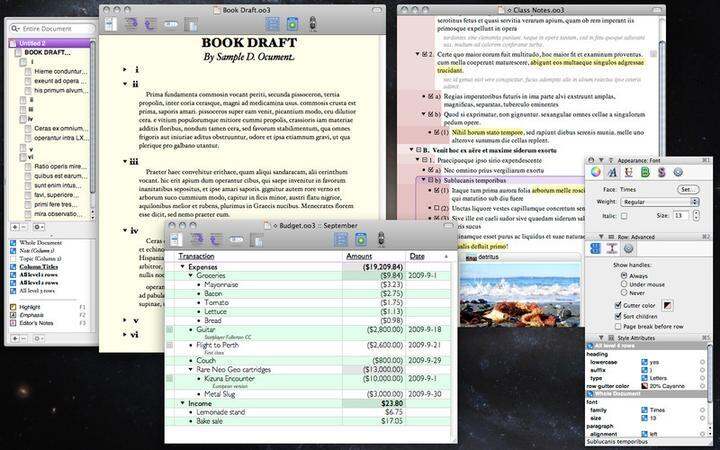This screenshot has width=720, height=450.
Task: Collapse the Expenses group in Budget
Action: pos(183,266)
